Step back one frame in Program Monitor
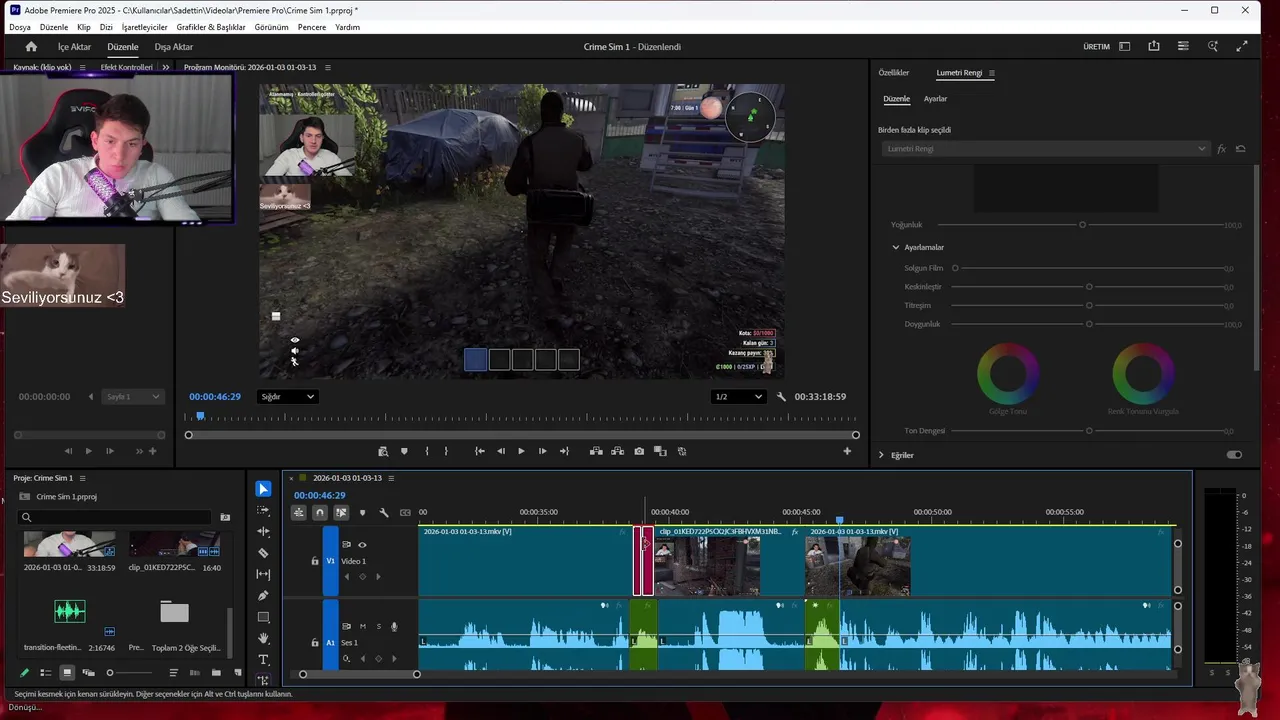 coord(501,451)
